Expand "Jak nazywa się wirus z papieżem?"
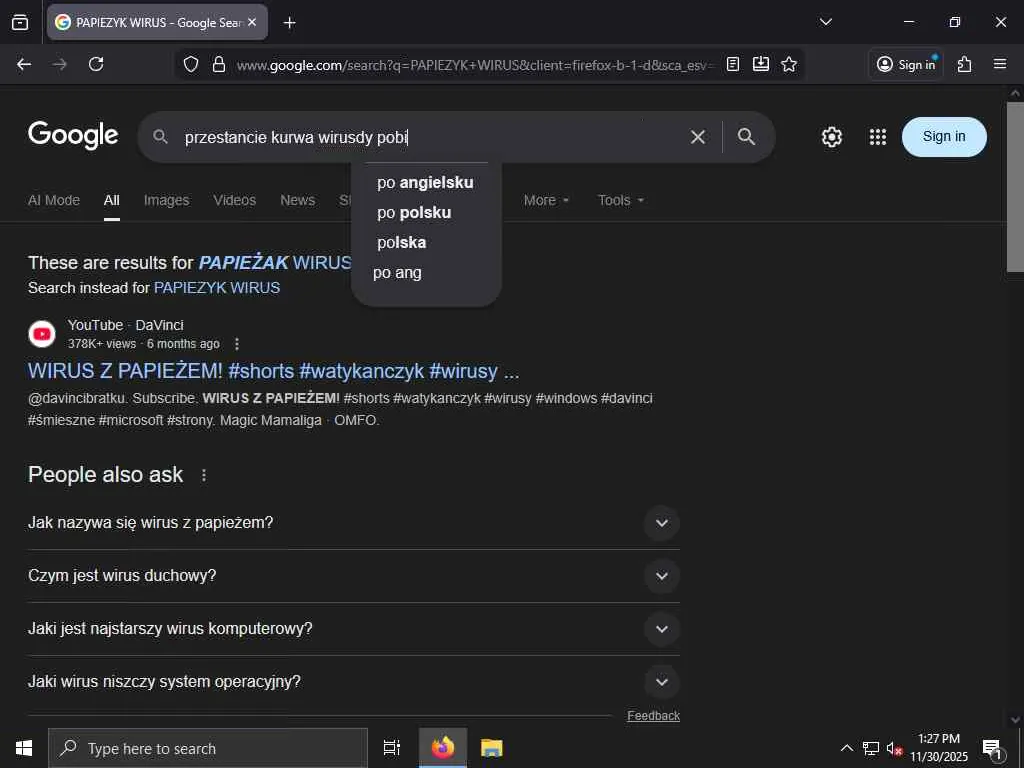This screenshot has height=768, width=1024. point(353,523)
